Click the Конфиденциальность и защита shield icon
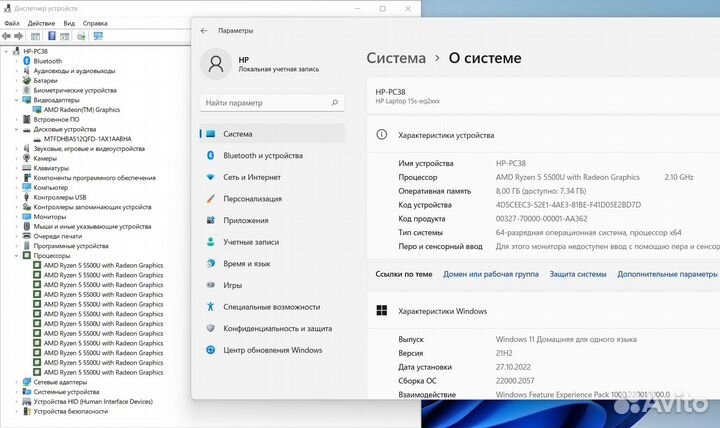The height and width of the screenshot is (428, 720). pyautogui.click(x=211, y=328)
